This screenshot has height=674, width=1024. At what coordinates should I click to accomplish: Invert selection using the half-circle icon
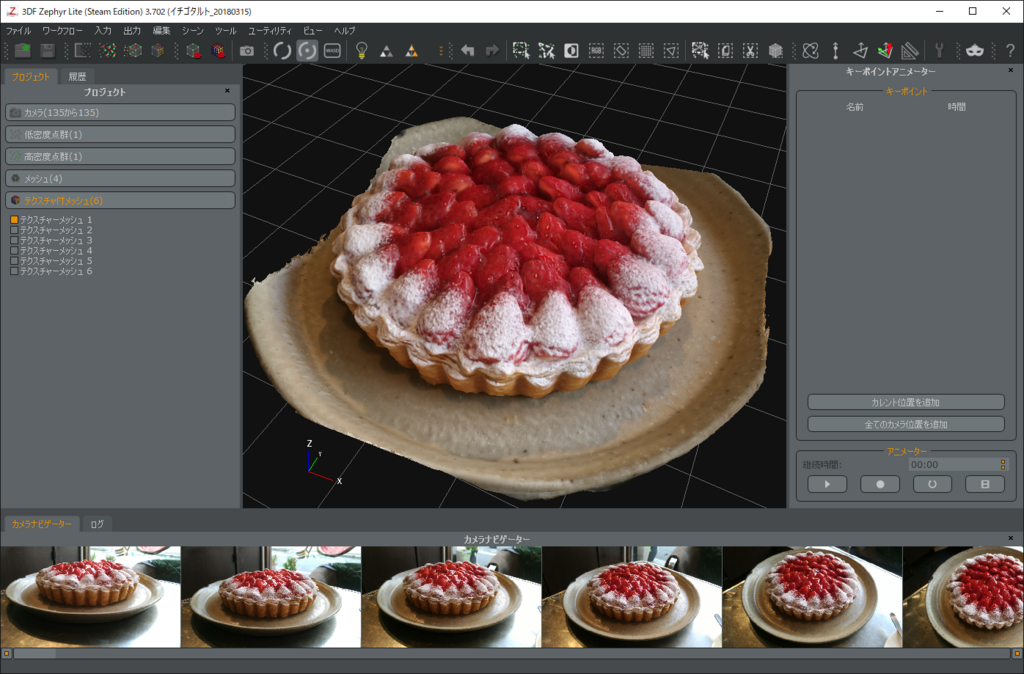pyautogui.click(x=571, y=50)
